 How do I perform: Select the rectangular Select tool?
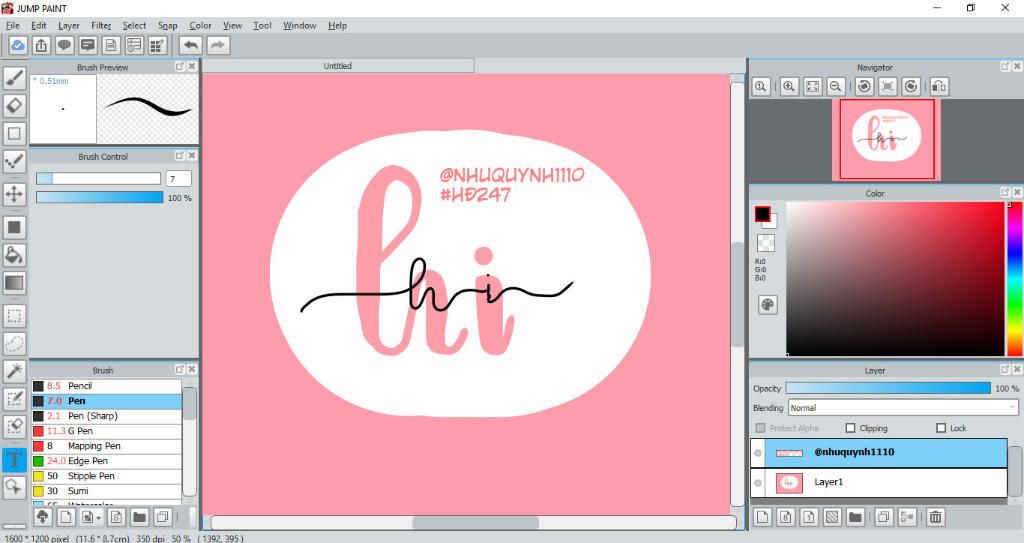point(14,316)
